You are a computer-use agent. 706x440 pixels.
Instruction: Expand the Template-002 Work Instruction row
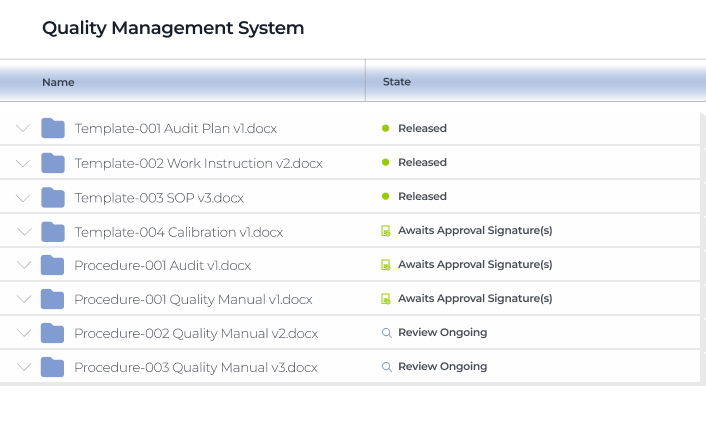[x=24, y=163]
